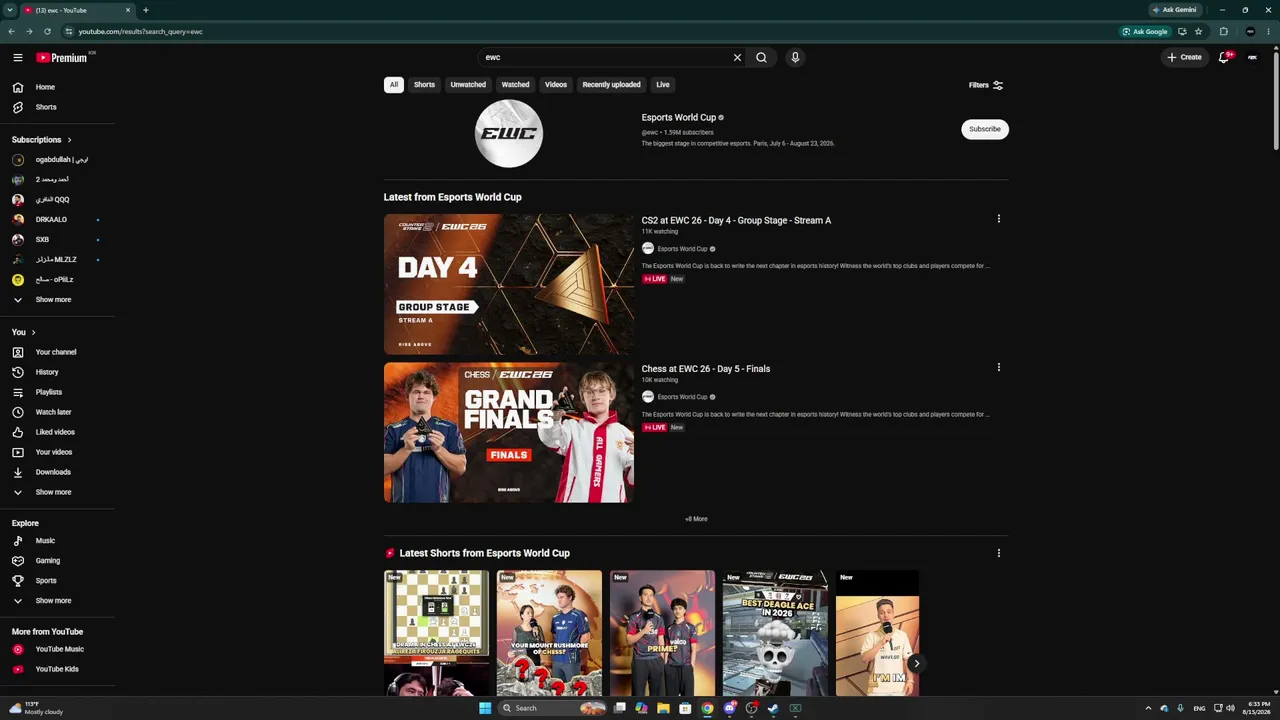Expand +8 More latest videos
The height and width of the screenshot is (720, 1280).
696,519
